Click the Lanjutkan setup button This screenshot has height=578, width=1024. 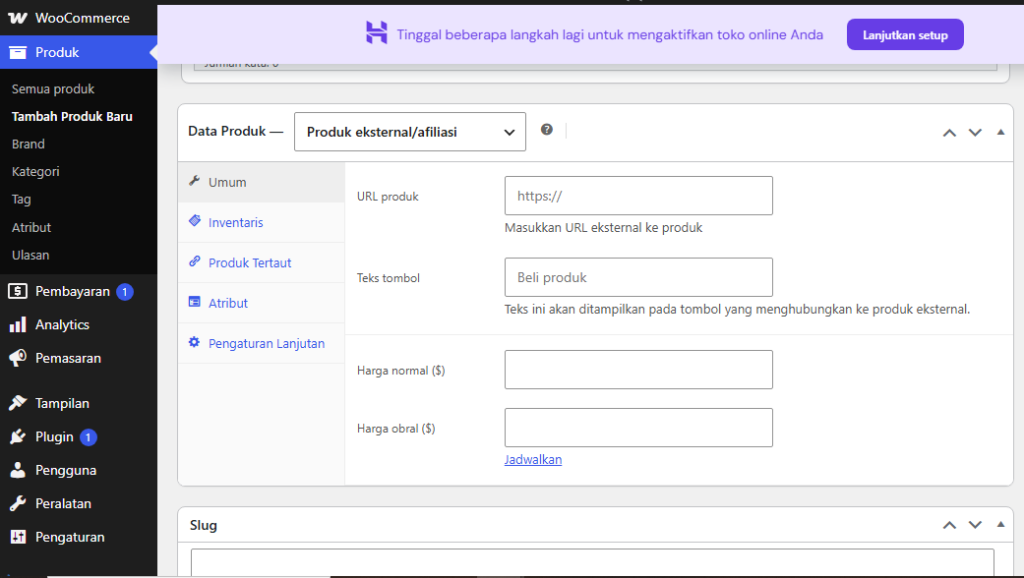[905, 35]
